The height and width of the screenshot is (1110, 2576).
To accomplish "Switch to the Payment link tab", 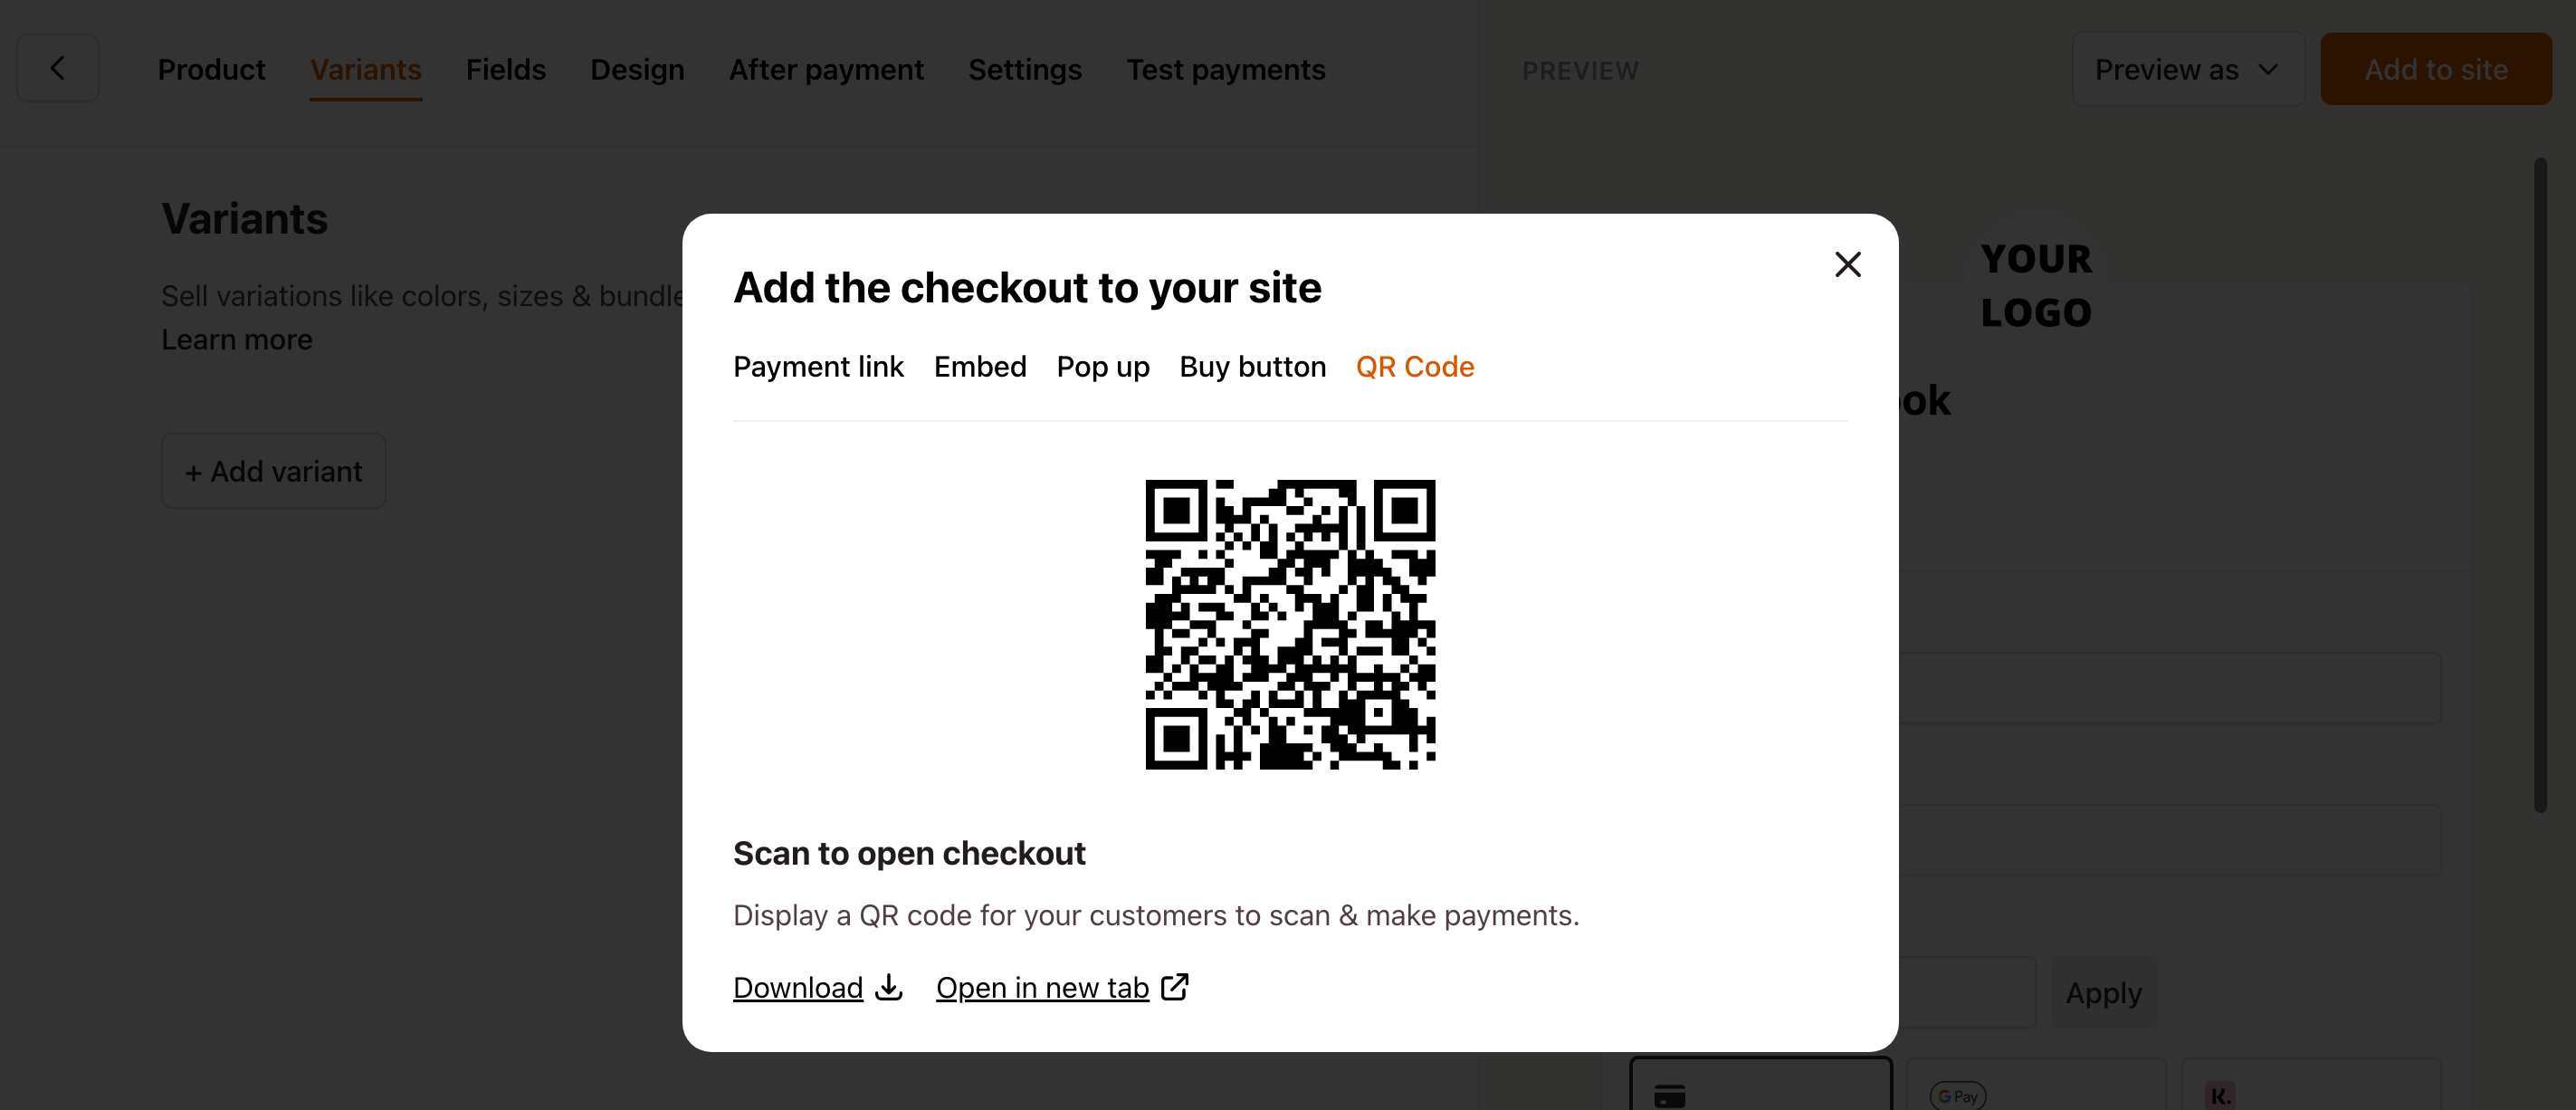I will pos(818,367).
